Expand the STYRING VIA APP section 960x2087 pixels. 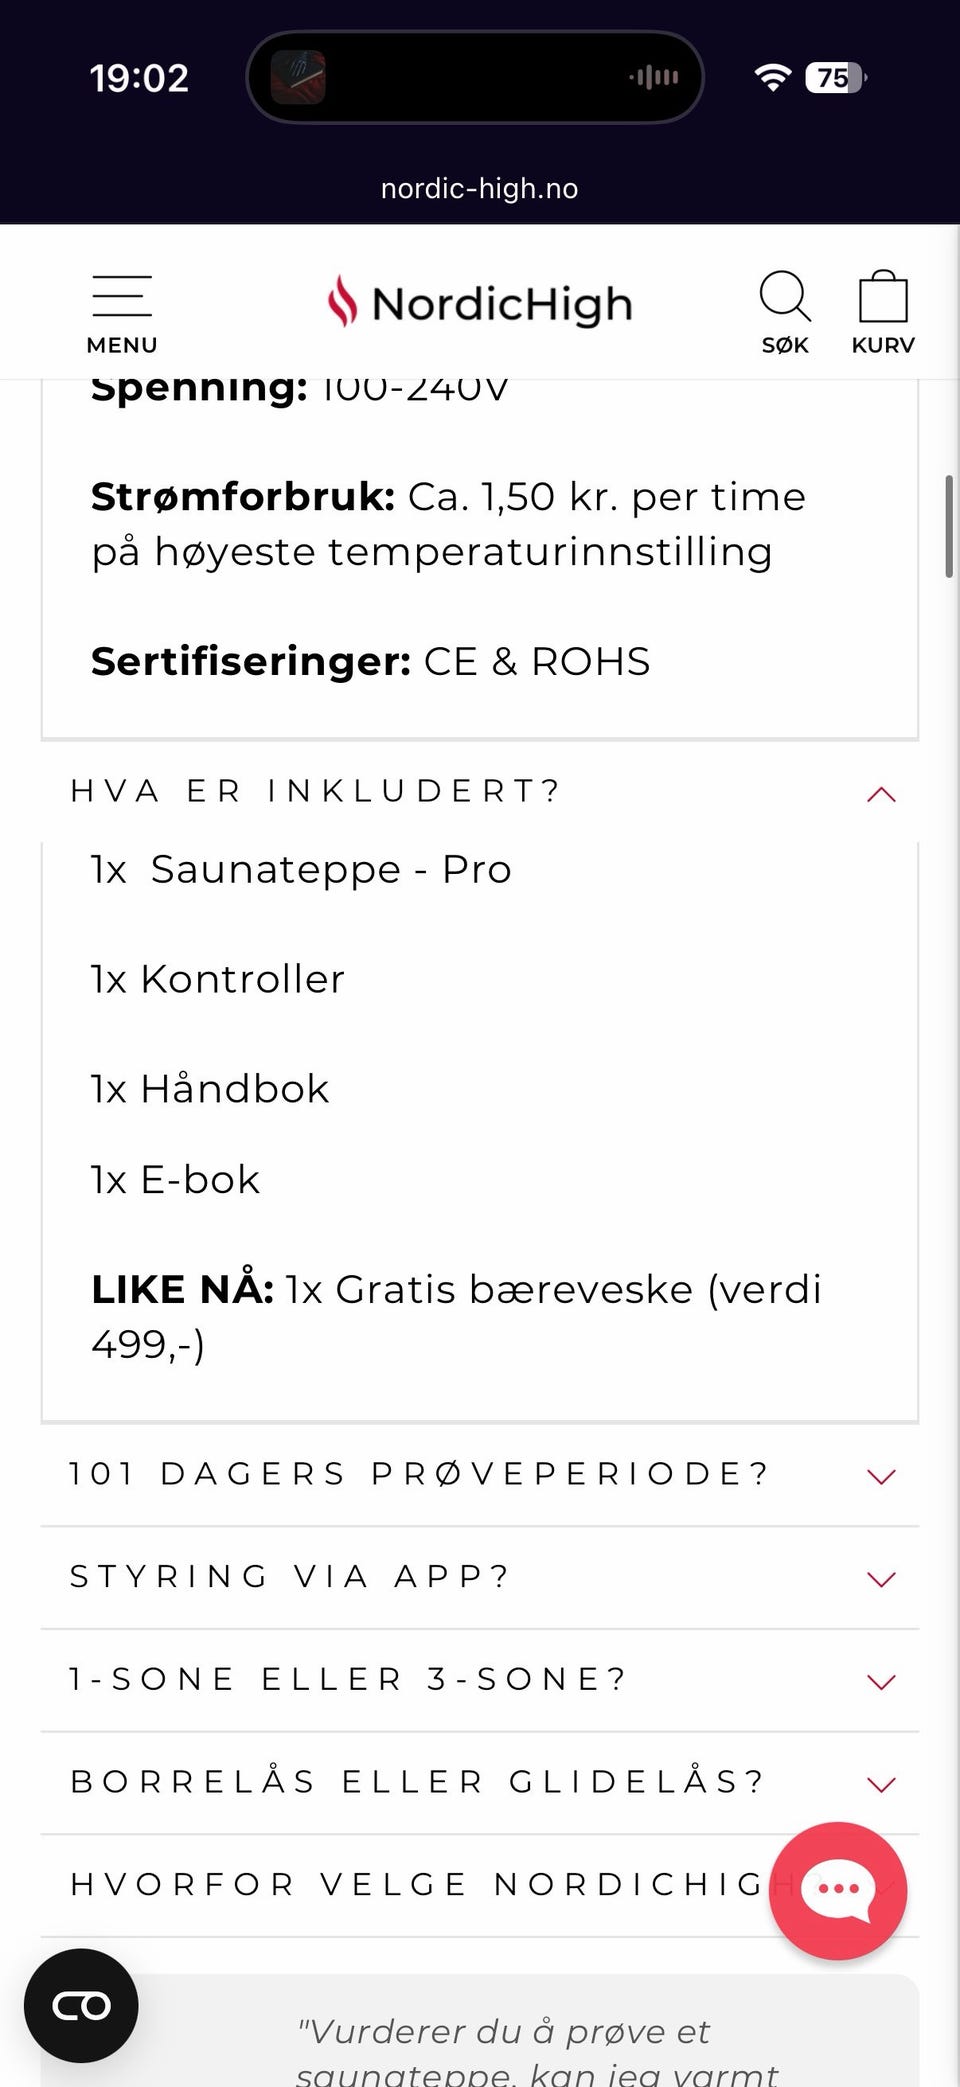coord(880,1578)
